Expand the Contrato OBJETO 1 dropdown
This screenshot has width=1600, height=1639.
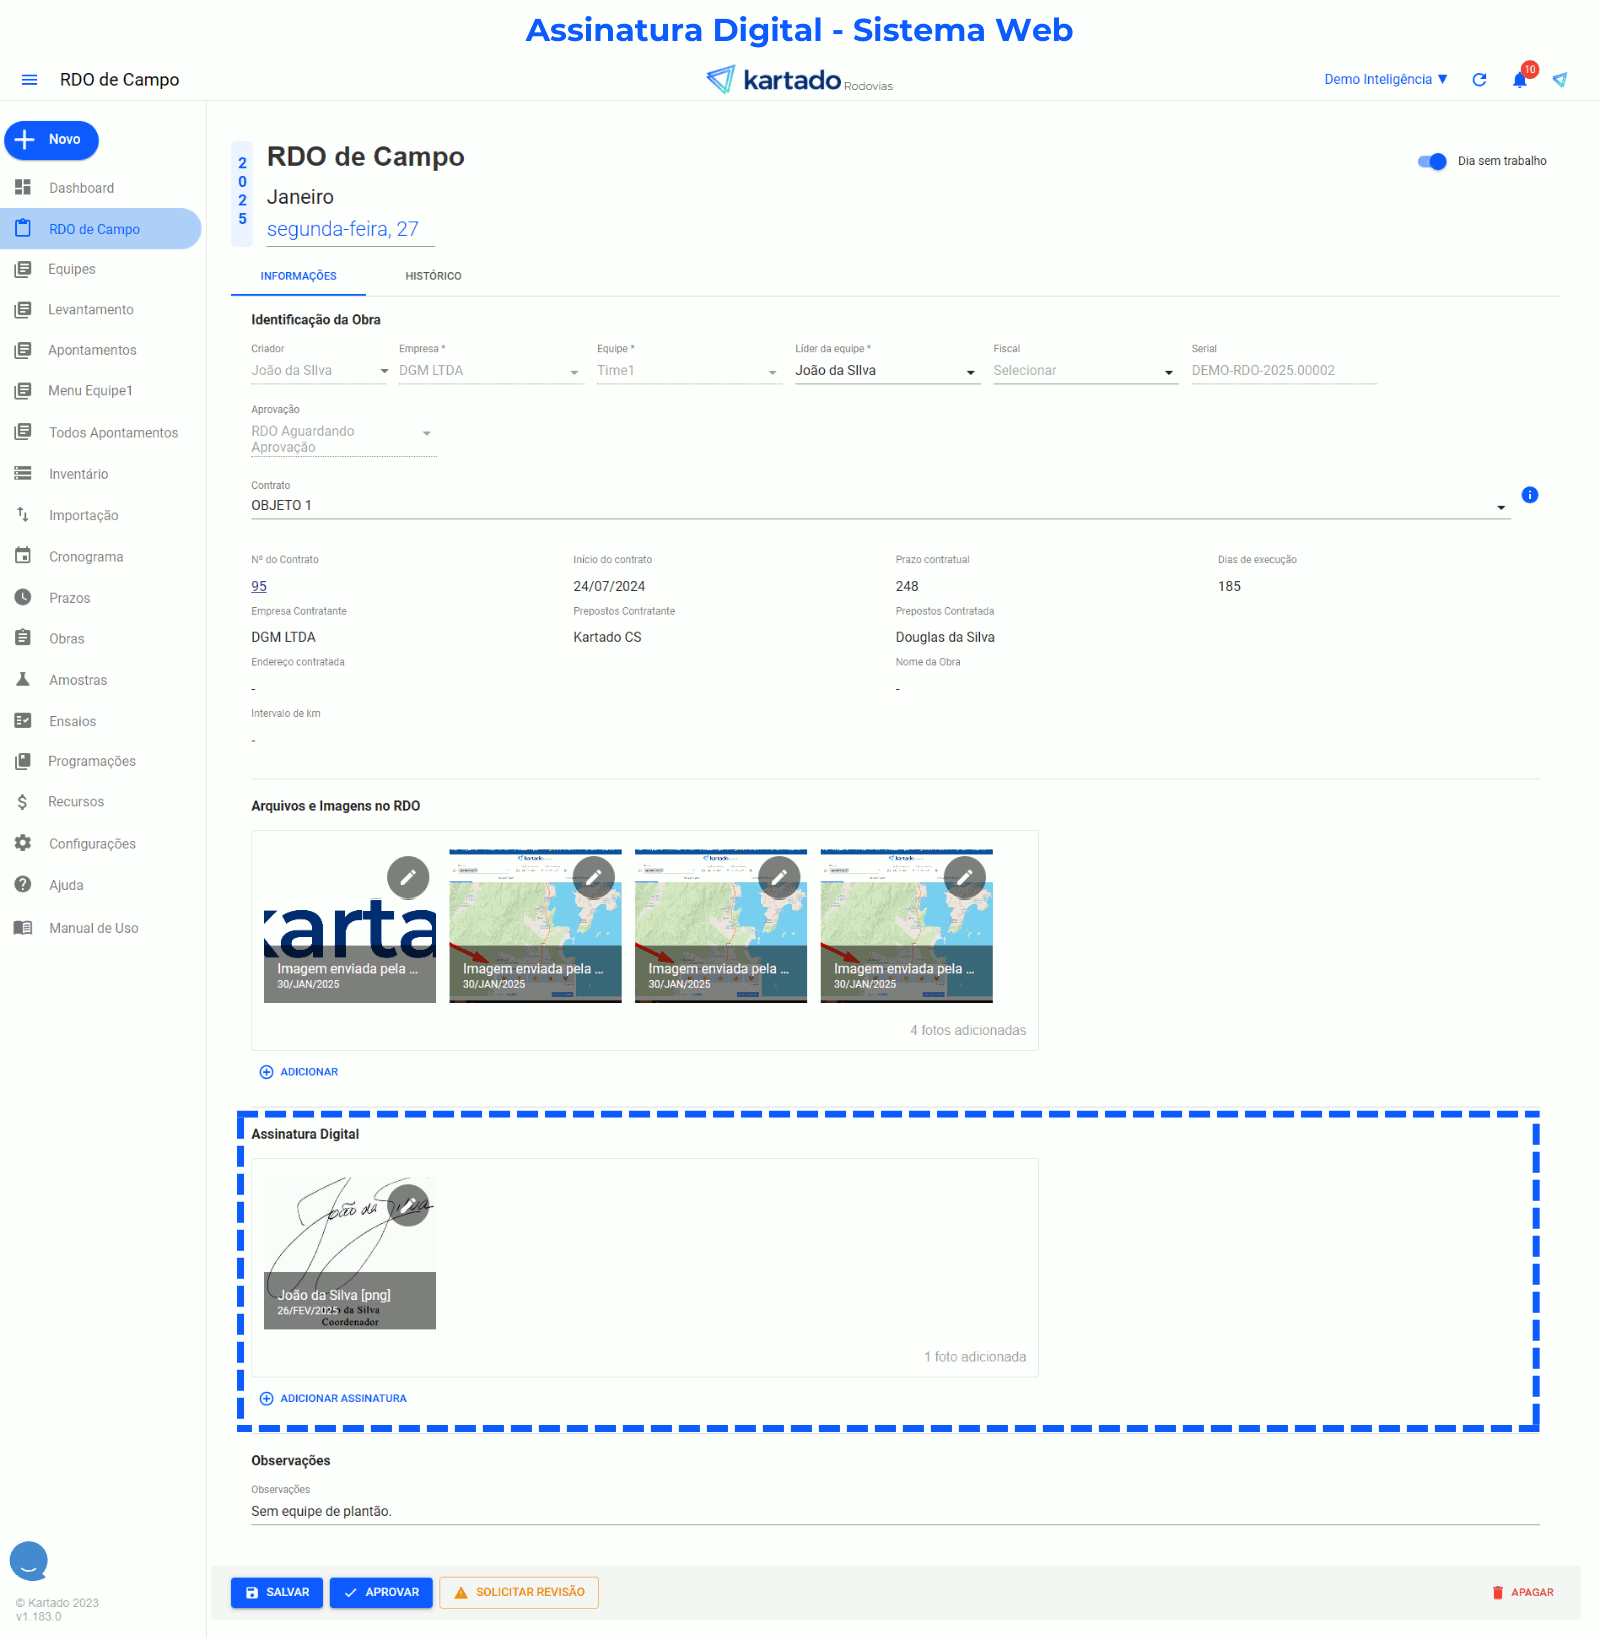click(x=1500, y=507)
